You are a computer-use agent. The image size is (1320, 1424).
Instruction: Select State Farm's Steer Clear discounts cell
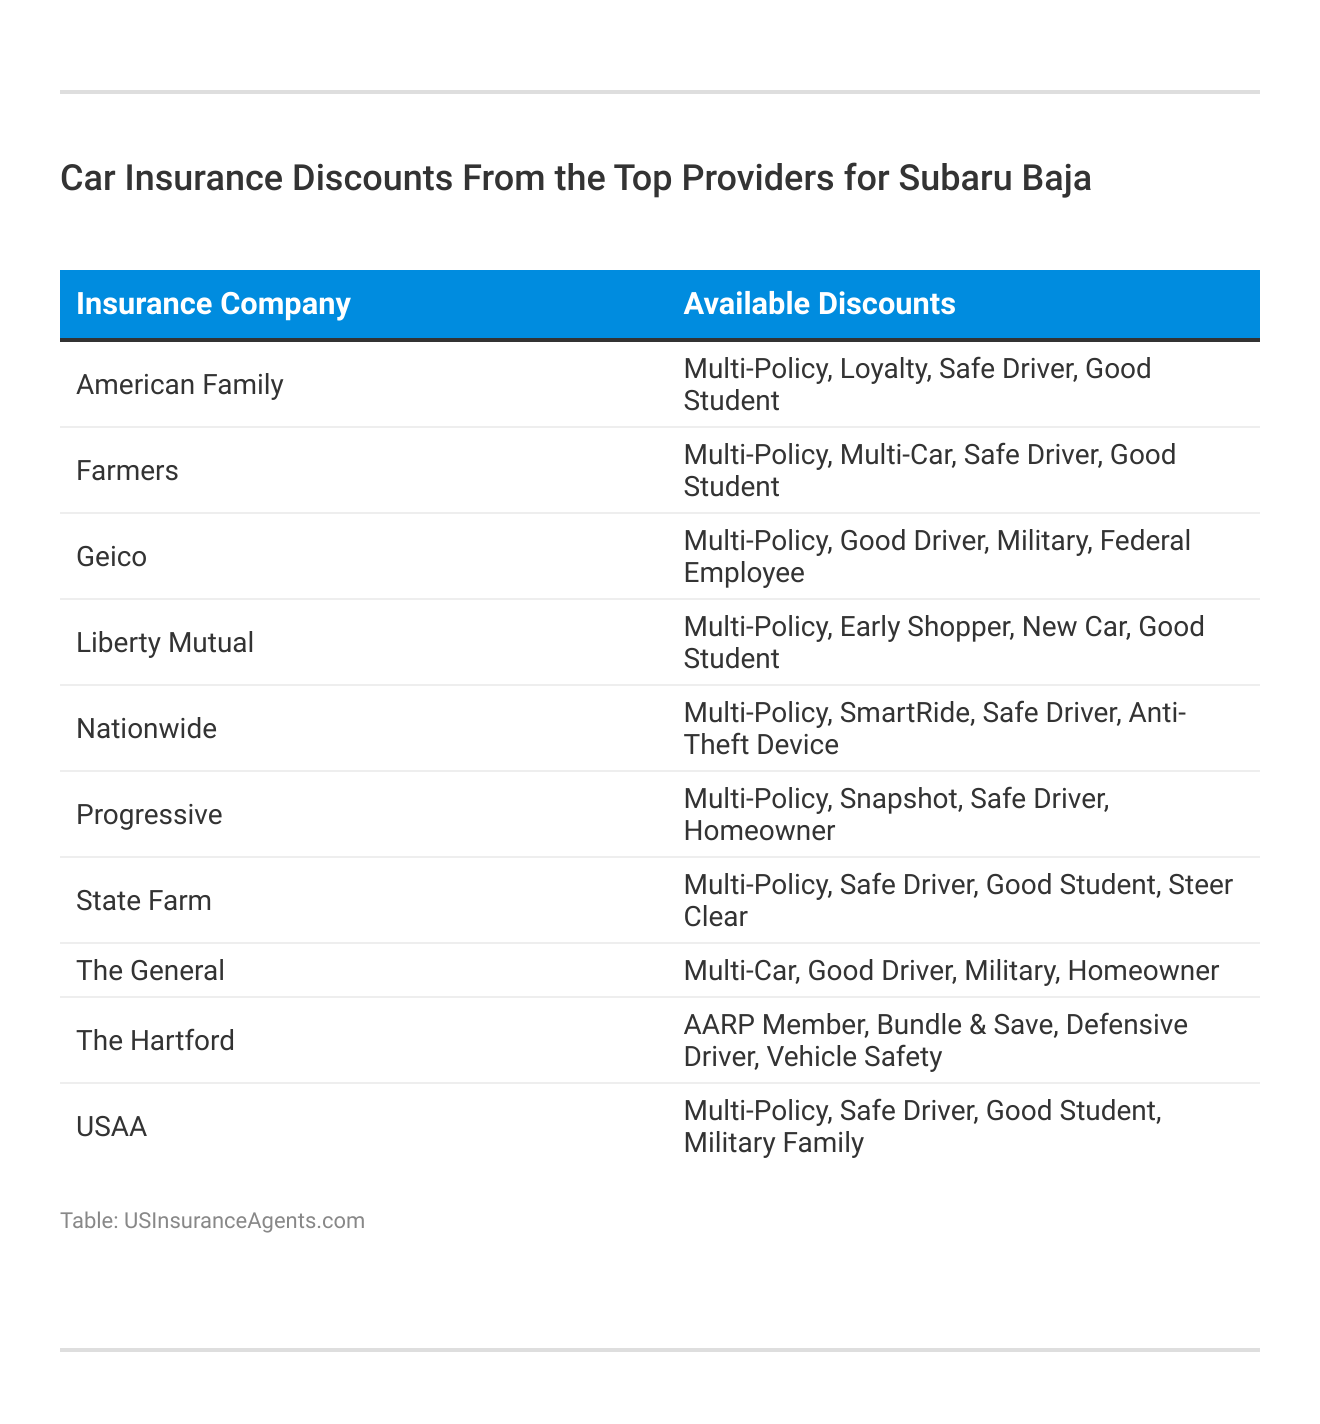957,901
